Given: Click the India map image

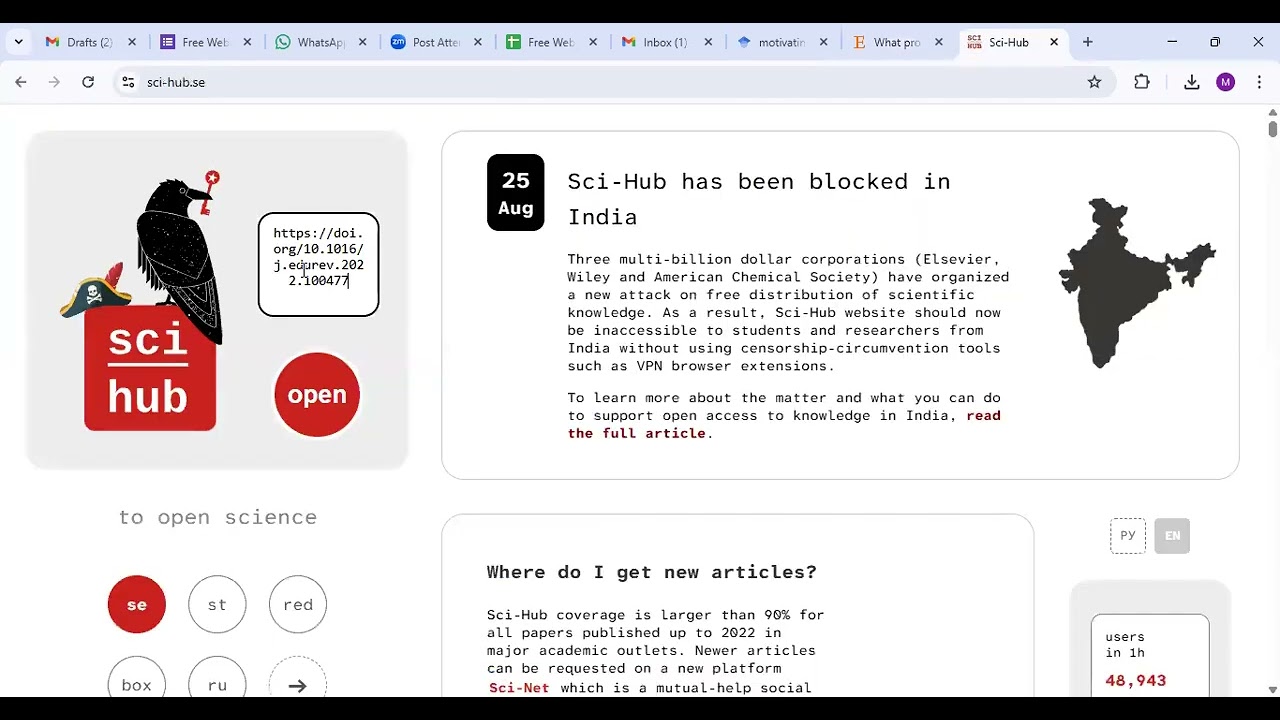Looking at the screenshot, I should 1137,283.
